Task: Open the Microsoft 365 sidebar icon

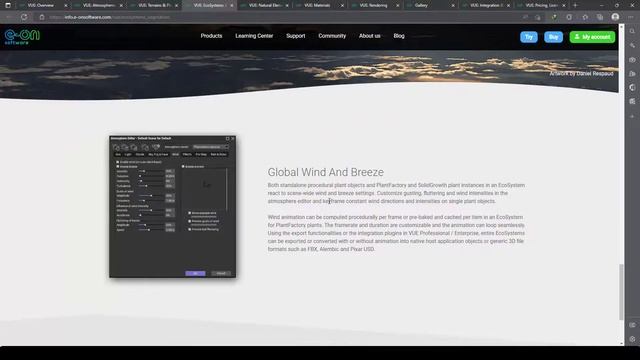Action: [632, 87]
